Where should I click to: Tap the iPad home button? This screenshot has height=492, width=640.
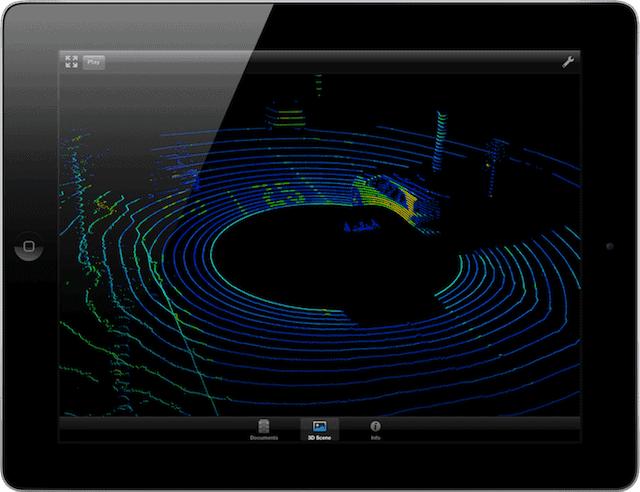point(29,246)
